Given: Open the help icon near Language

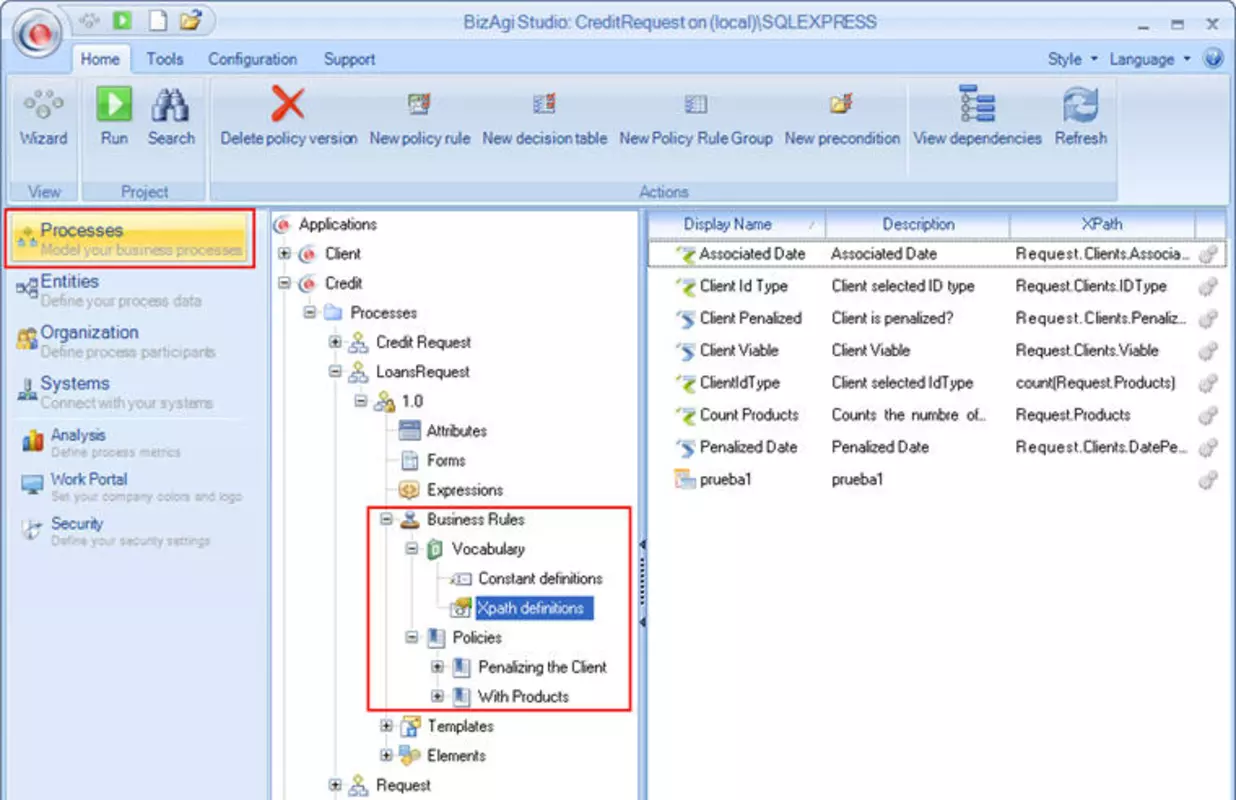Looking at the screenshot, I should pyautogui.click(x=1214, y=58).
